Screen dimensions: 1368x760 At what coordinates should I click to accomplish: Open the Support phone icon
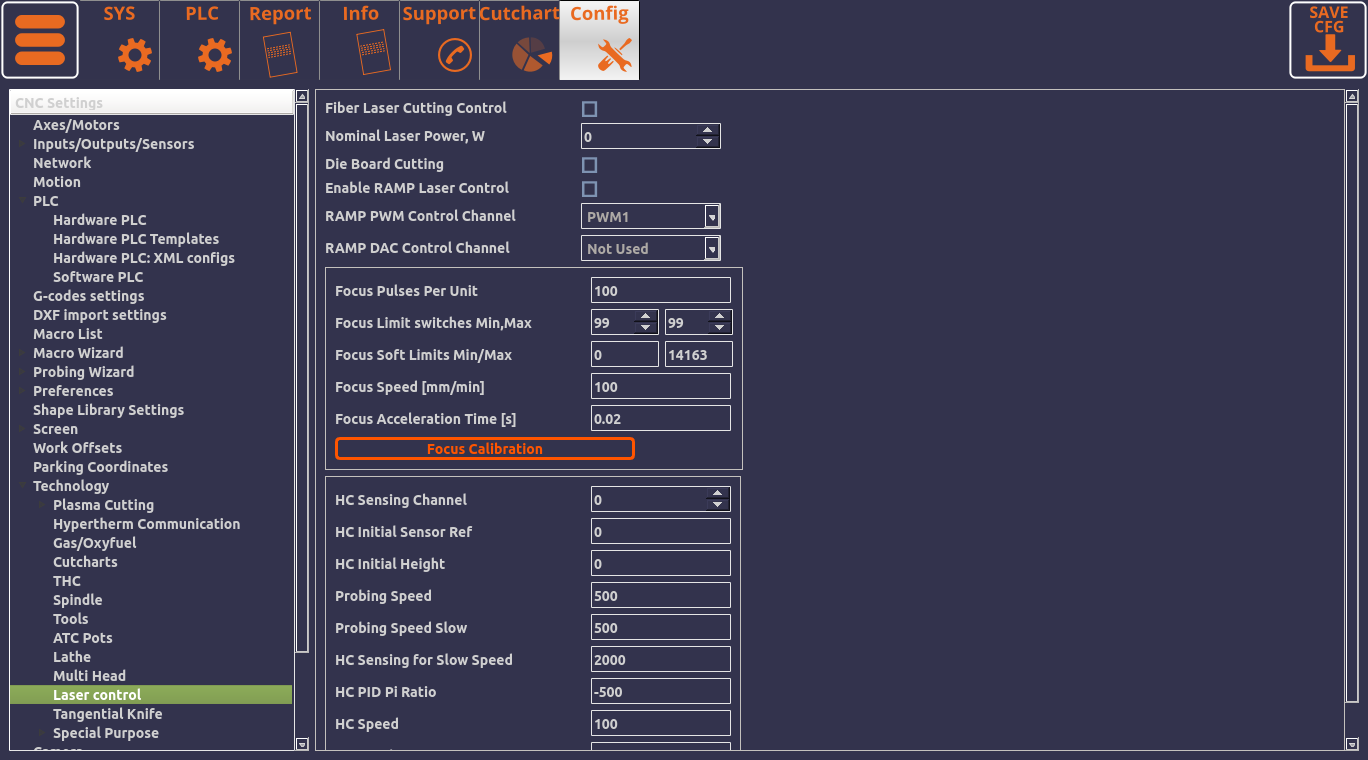[455, 54]
